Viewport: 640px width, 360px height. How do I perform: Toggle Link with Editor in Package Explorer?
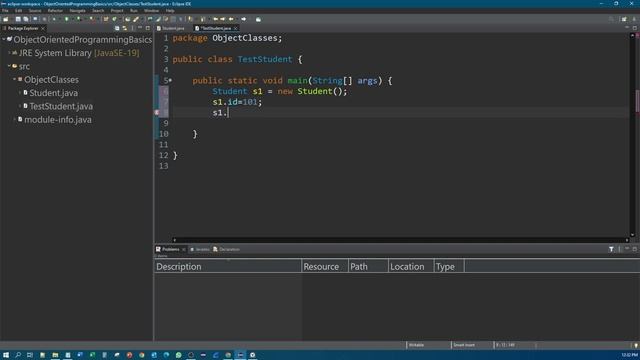(x=124, y=28)
